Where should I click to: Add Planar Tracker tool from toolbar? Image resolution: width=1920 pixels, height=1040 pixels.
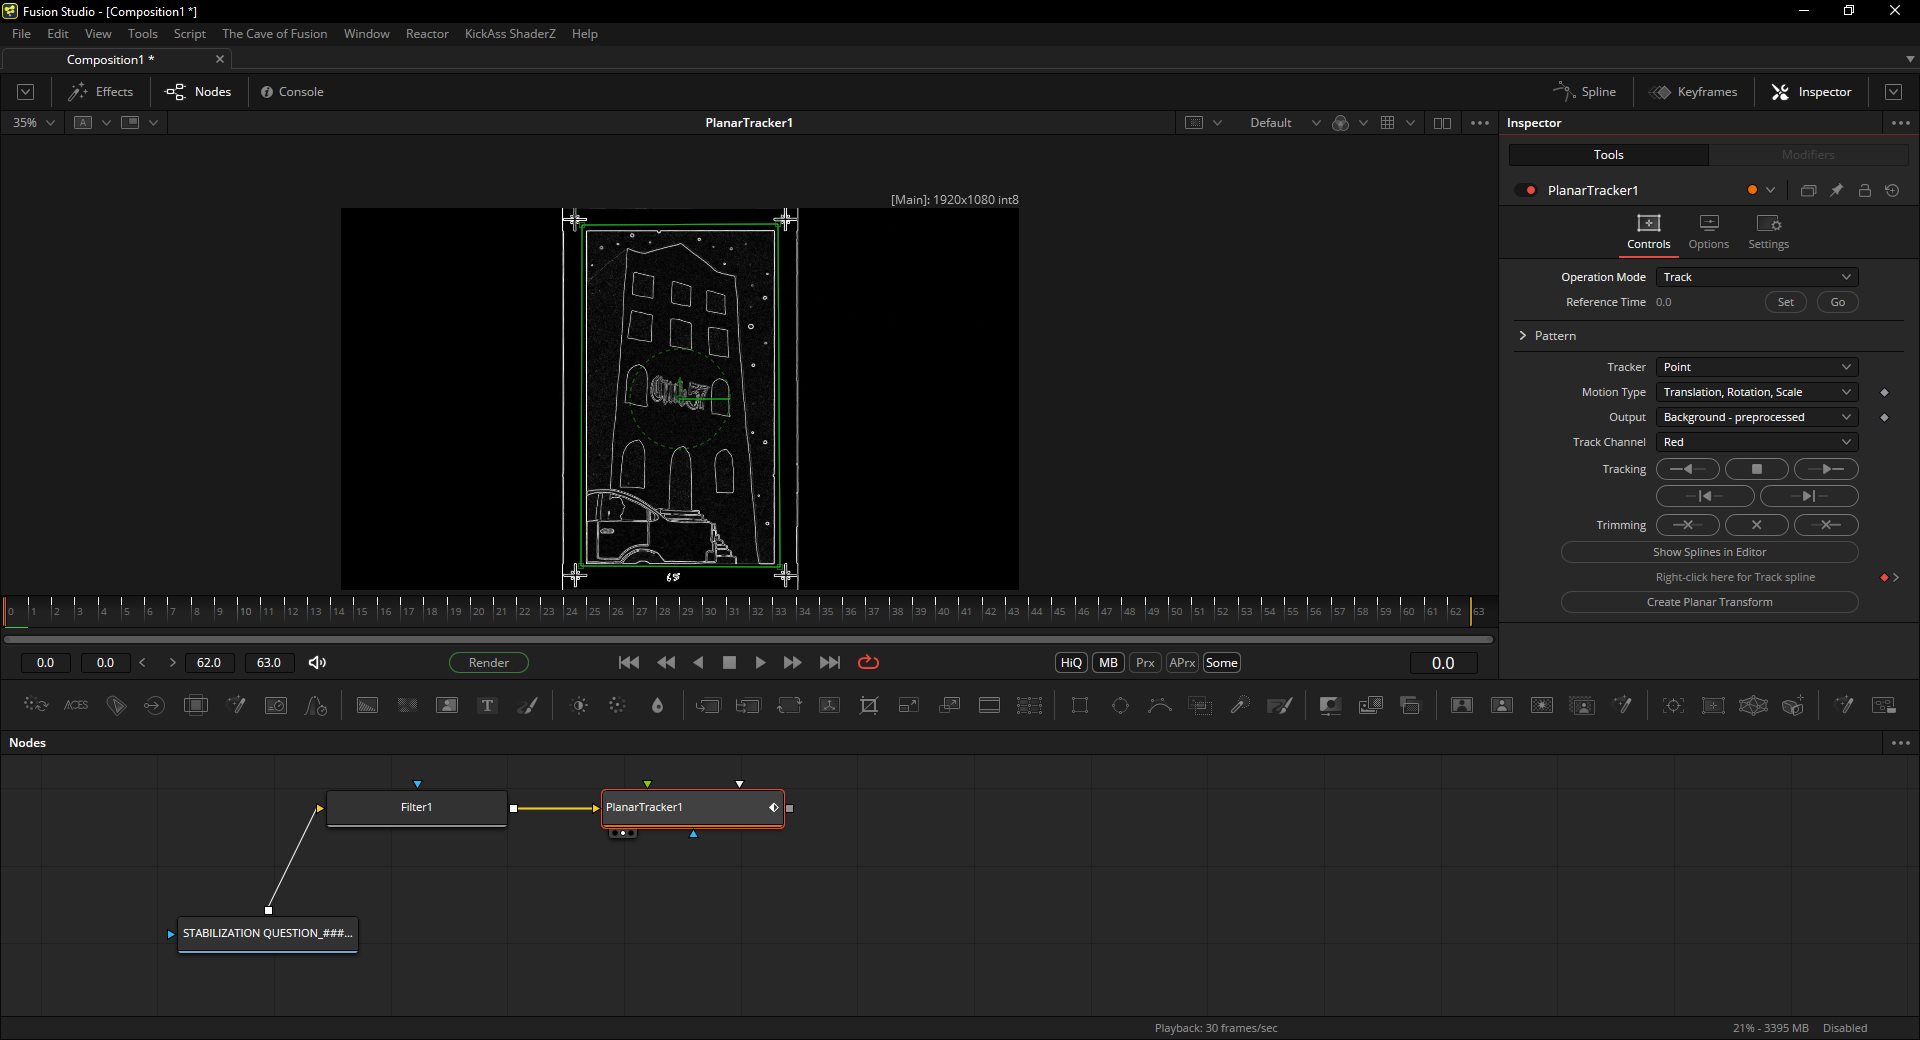tap(1713, 706)
